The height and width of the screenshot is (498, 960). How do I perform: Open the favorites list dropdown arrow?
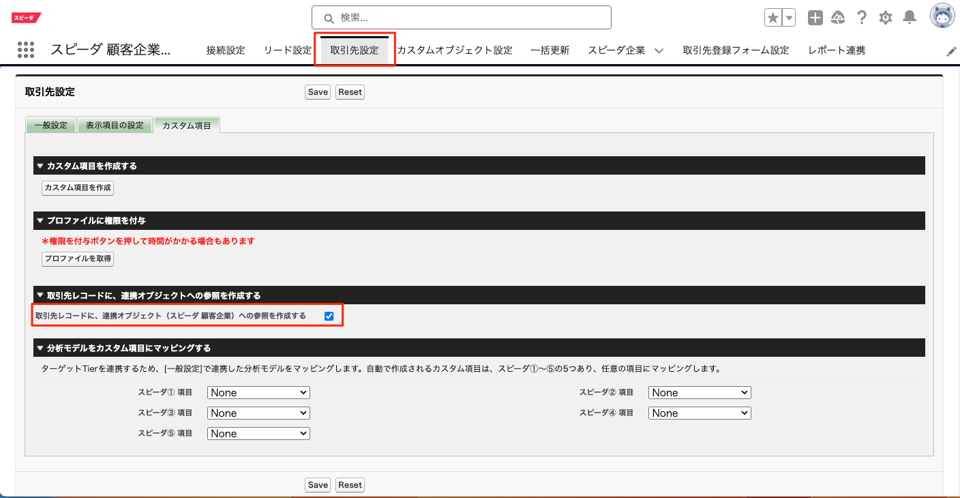point(789,18)
